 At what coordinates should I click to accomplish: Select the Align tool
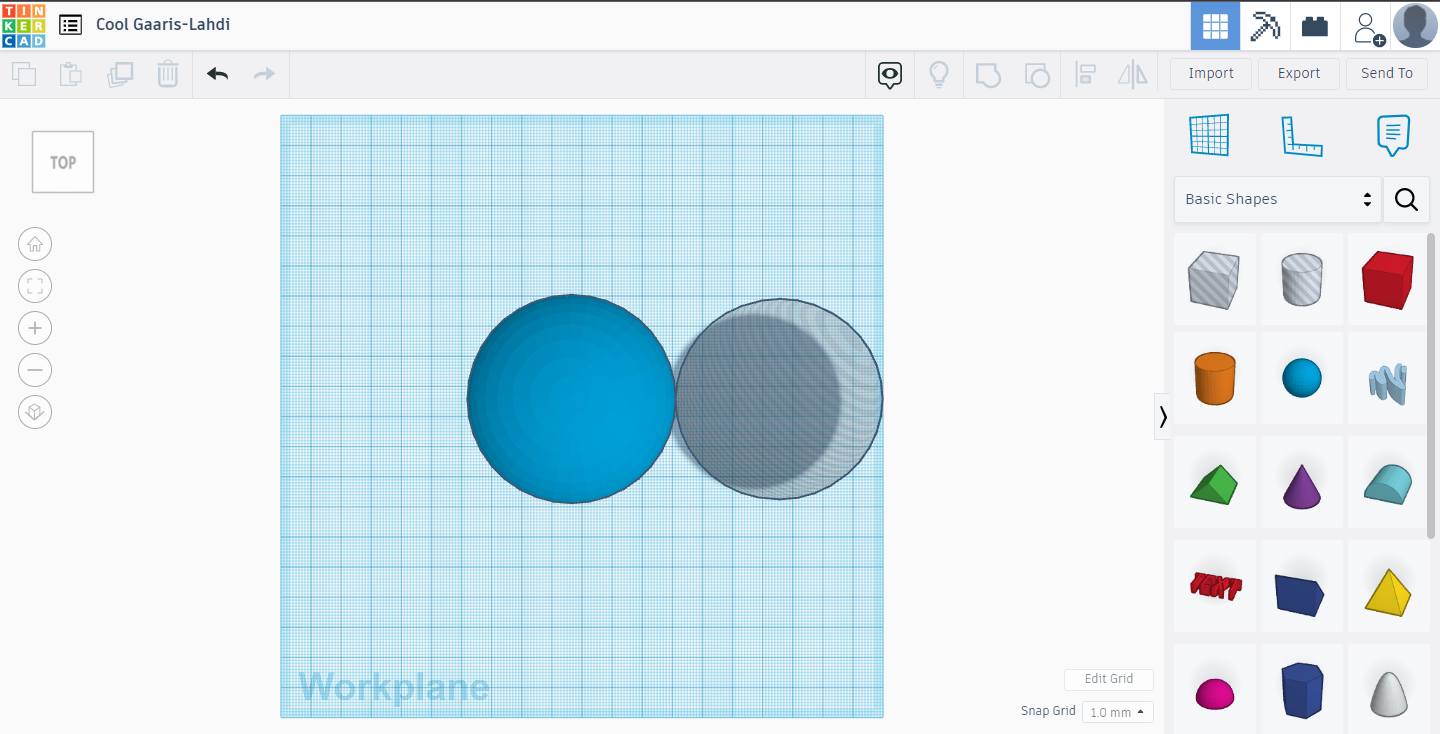pyautogui.click(x=1085, y=74)
